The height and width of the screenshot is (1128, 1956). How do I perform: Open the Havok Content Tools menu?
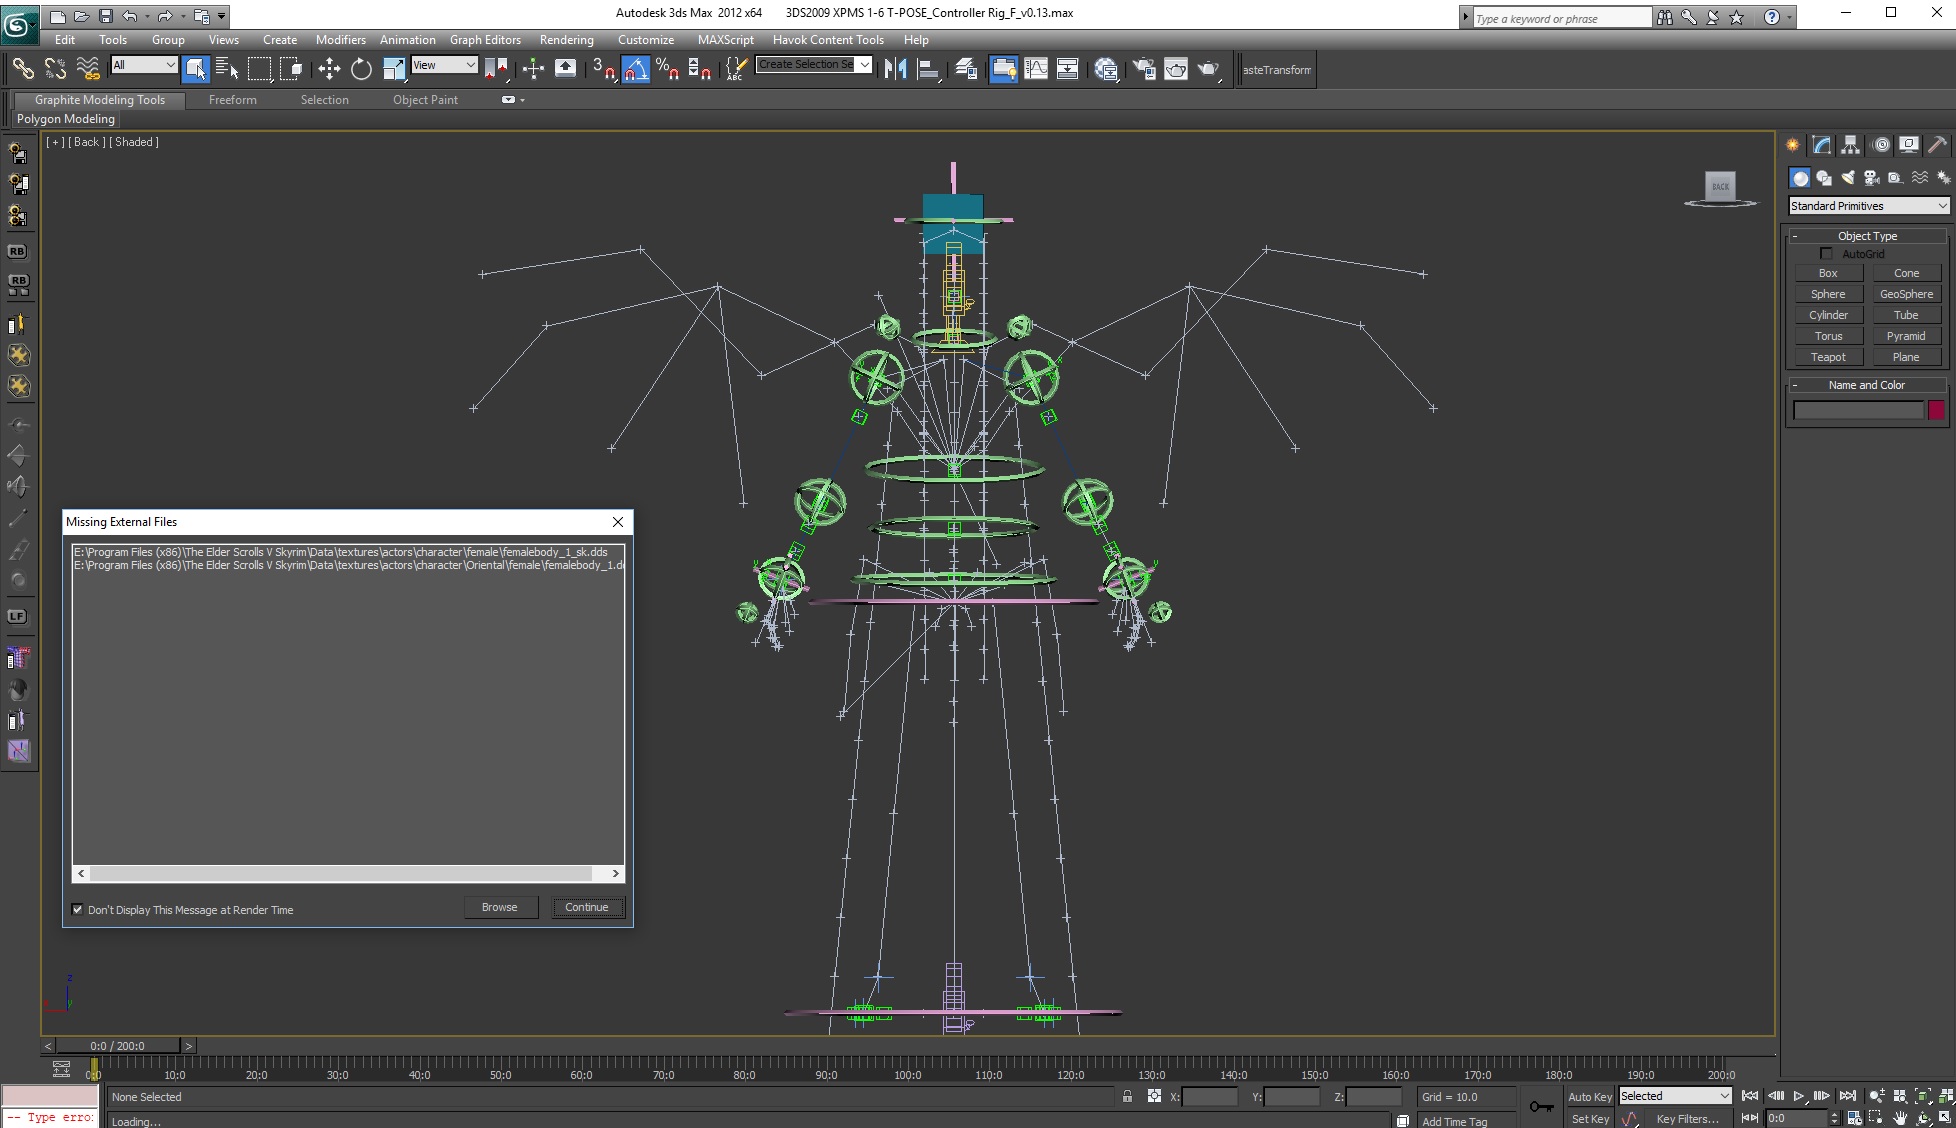tap(828, 40)
